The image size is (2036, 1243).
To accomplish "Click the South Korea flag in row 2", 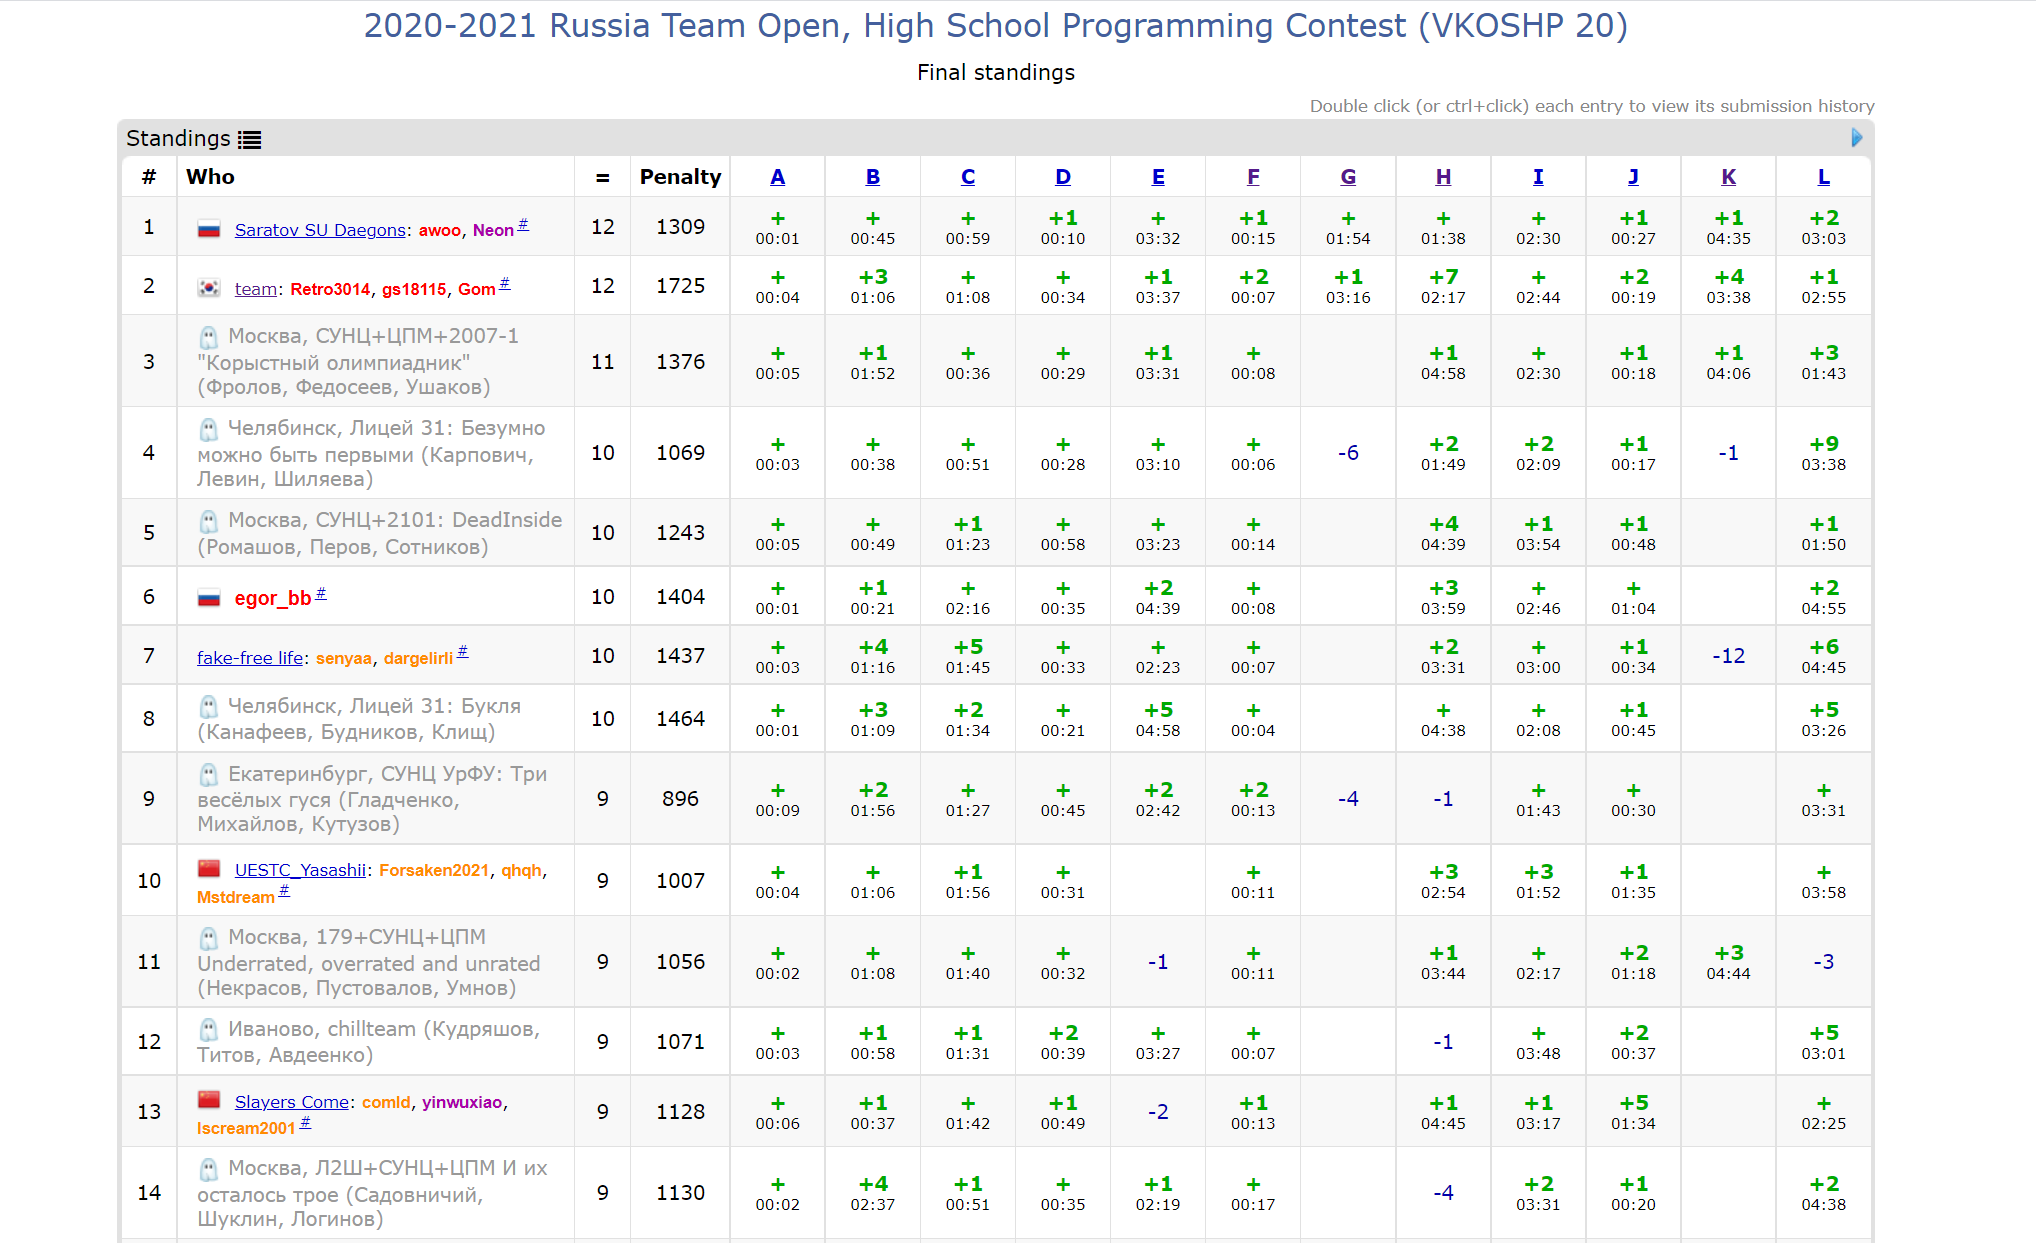I will pyautogui.click(x=209, y=288).
